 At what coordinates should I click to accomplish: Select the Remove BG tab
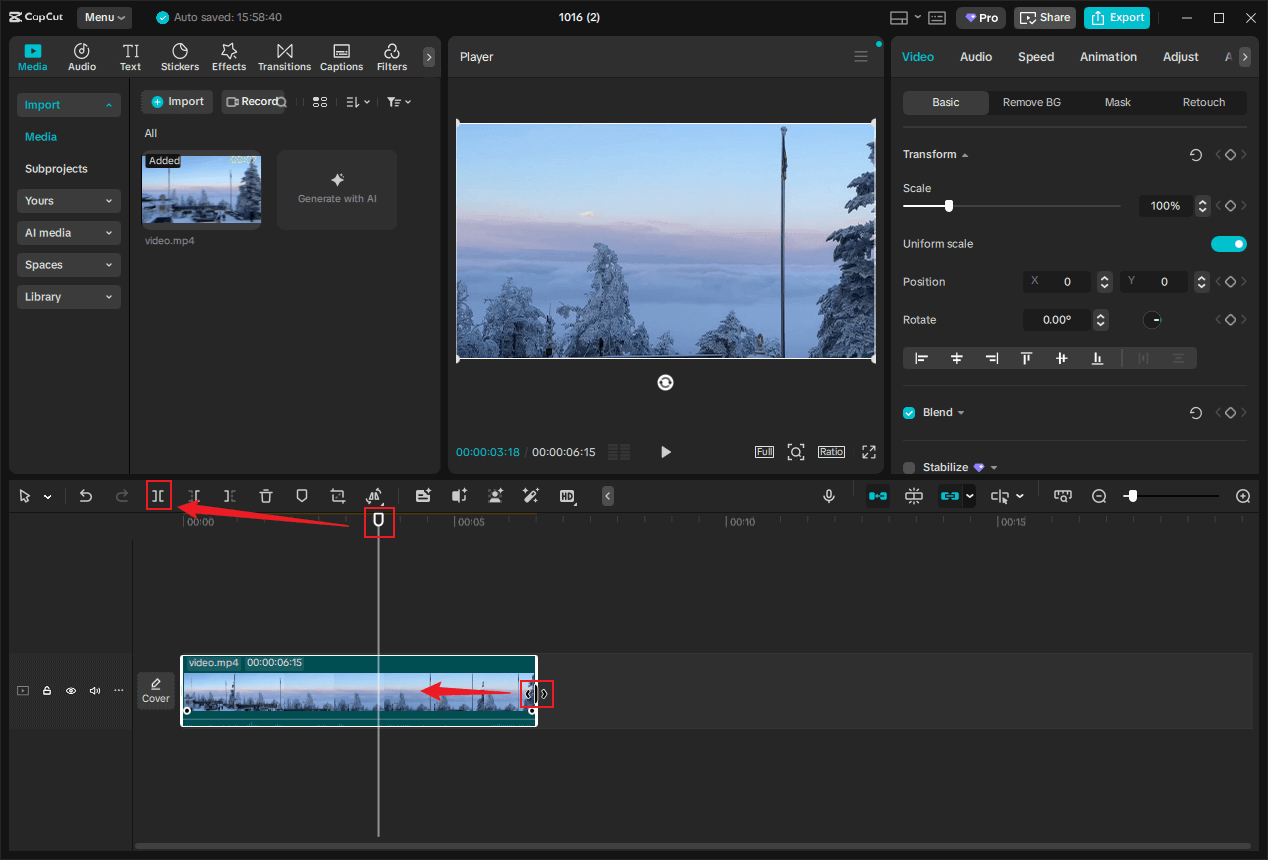pos(1031,102)
